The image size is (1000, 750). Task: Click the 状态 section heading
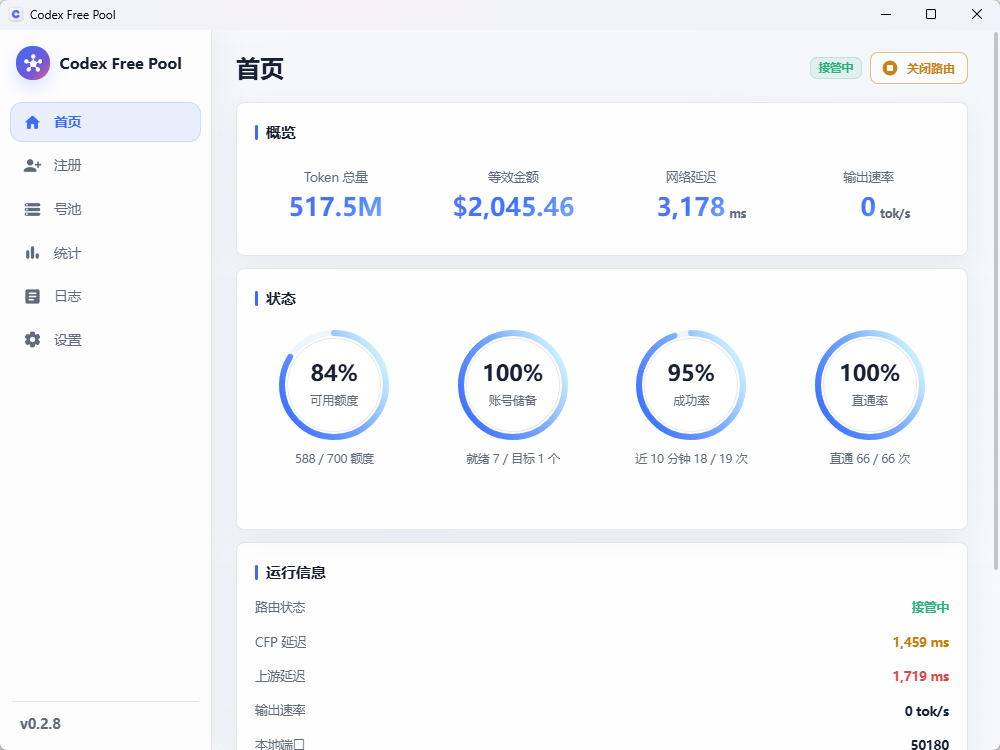tap(281, 298)
